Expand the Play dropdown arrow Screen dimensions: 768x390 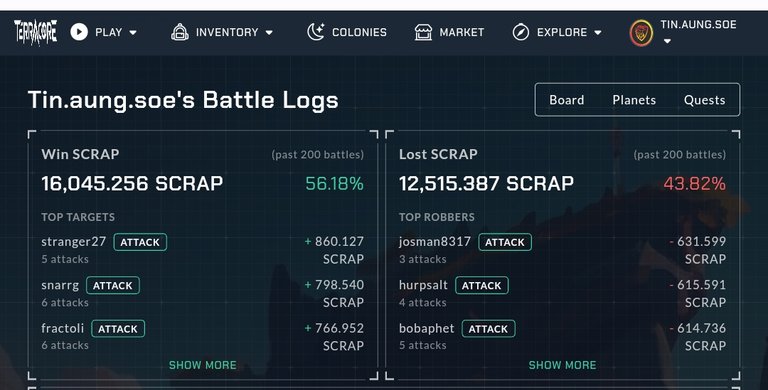point(133,33)
